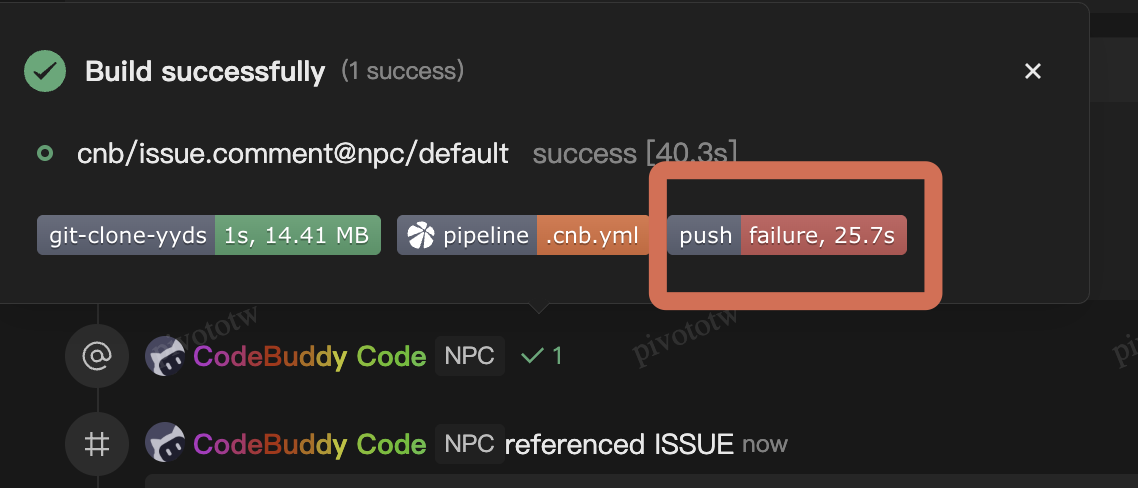Screen dimensions: 1138x488
Task: Click the NPC tag before referenced ISSUE
Action: (470, 443)
